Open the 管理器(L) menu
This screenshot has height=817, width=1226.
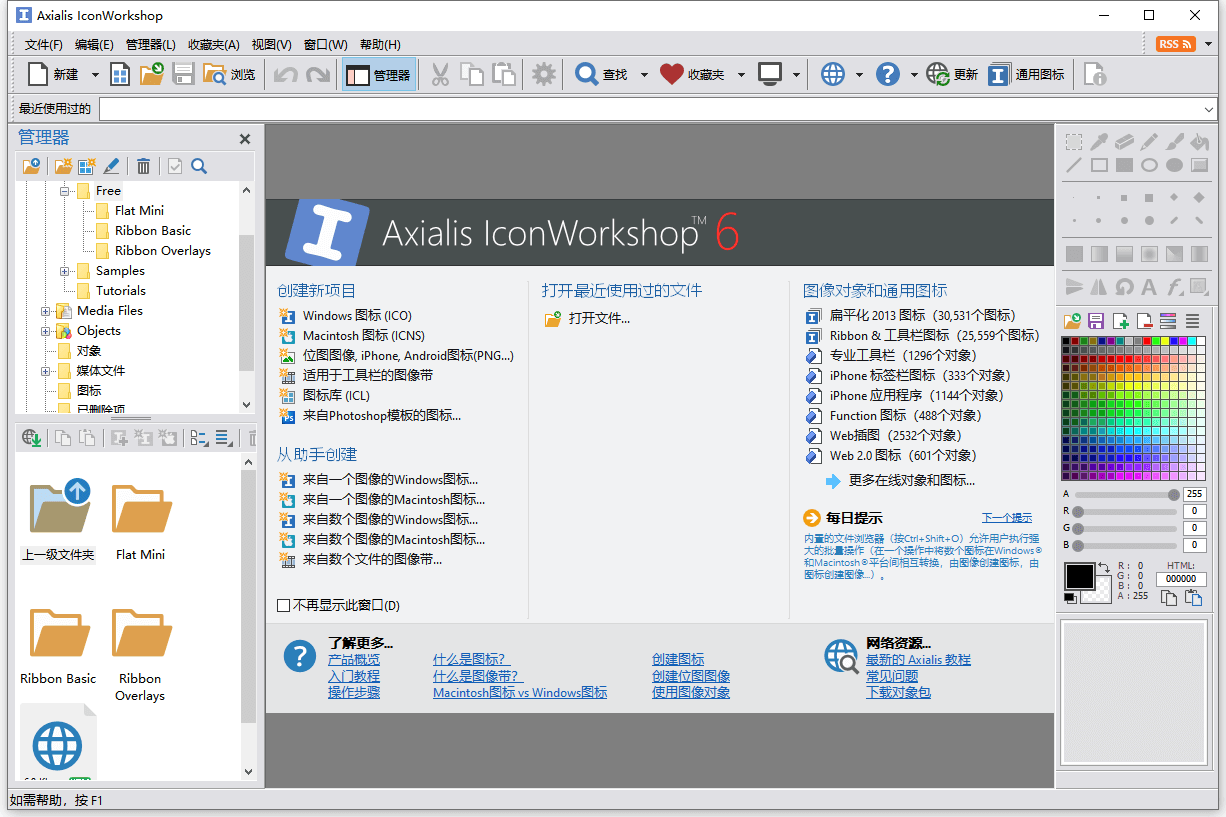[150, 45]
